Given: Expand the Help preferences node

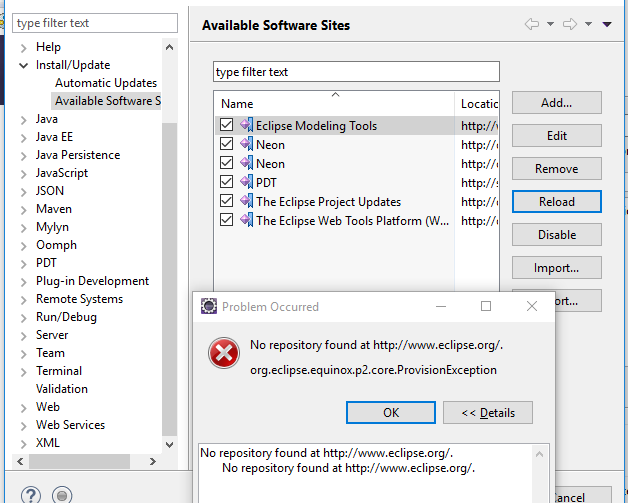Looking at the screenshot, I should [x=24, y=48].
